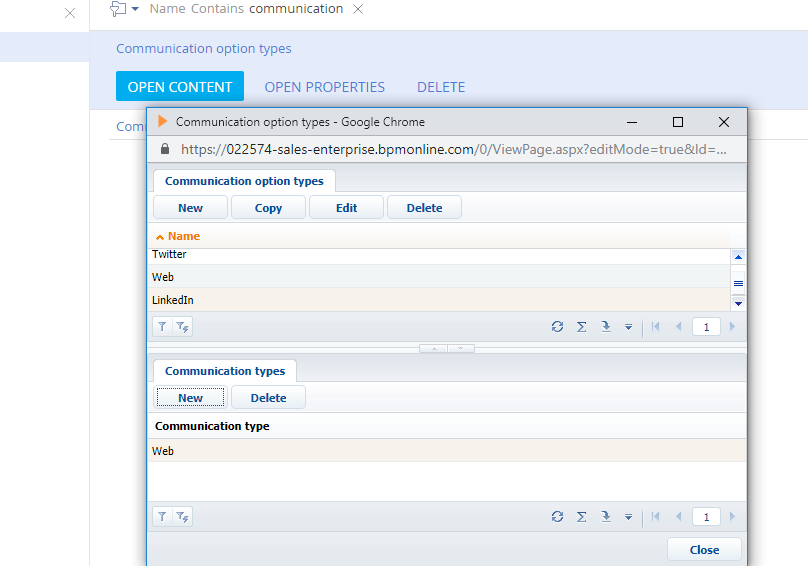
Task: Click the Close button of popup
Action: click(704, 550)
